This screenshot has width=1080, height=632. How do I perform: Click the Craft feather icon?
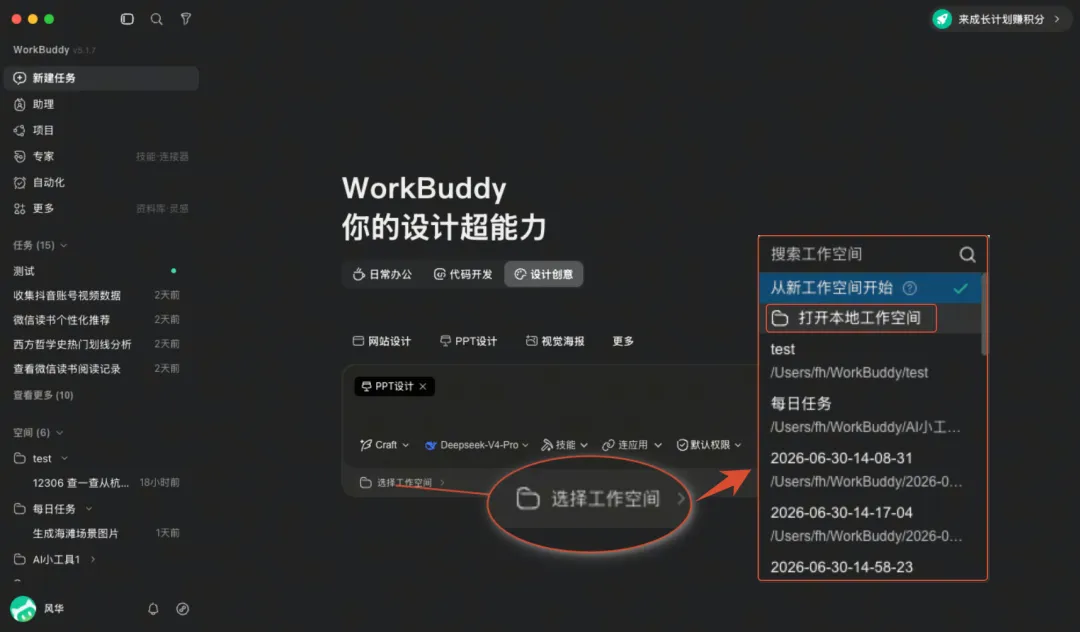(366, 445)
